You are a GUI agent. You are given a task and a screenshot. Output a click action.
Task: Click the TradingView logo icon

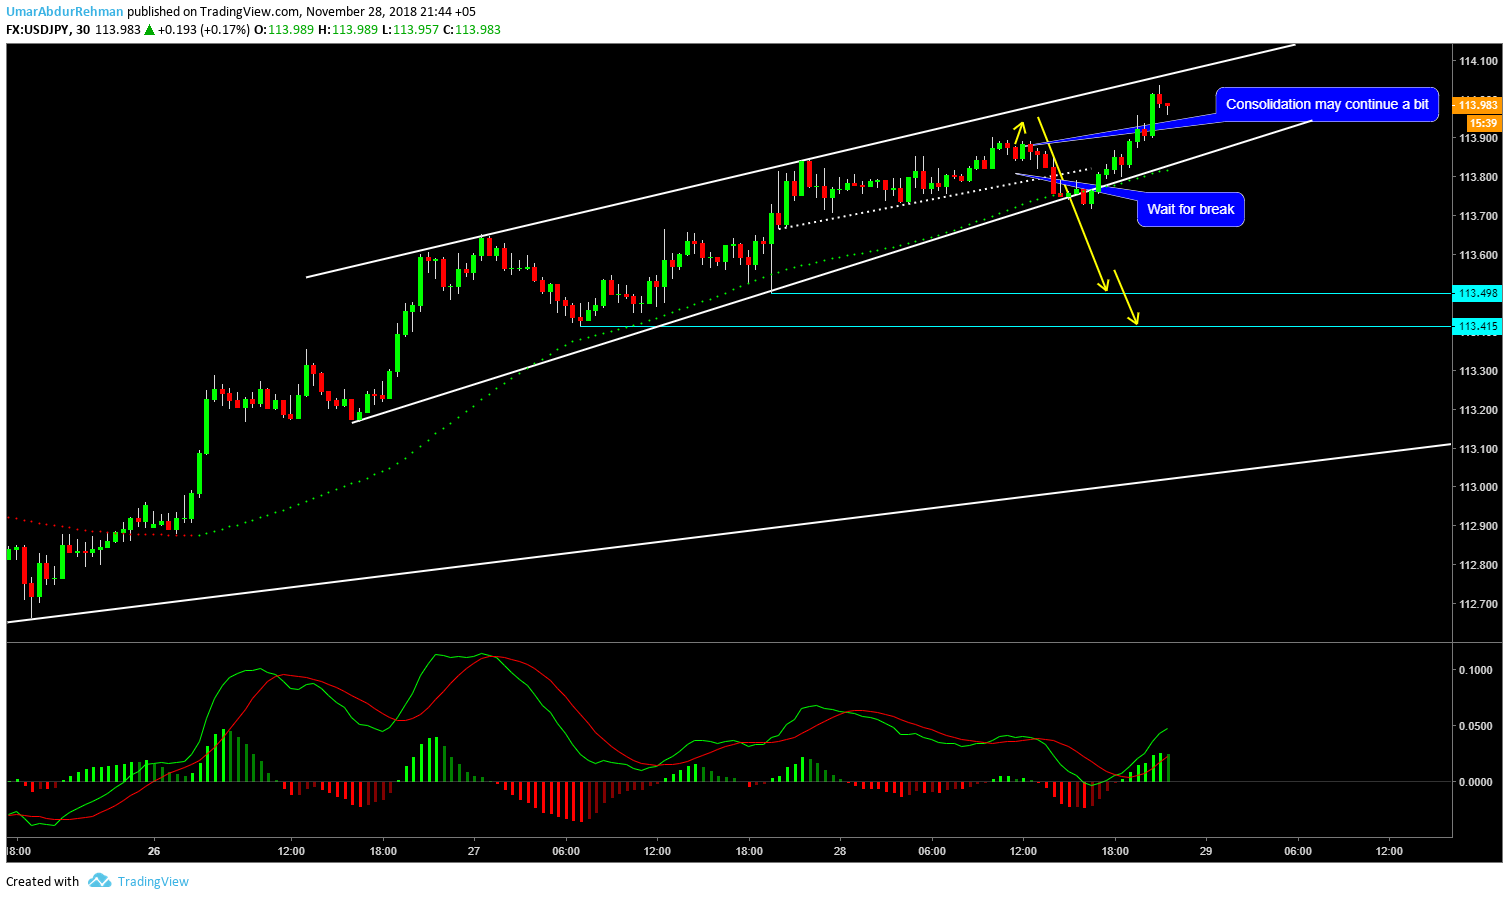(x=99, y=881)
